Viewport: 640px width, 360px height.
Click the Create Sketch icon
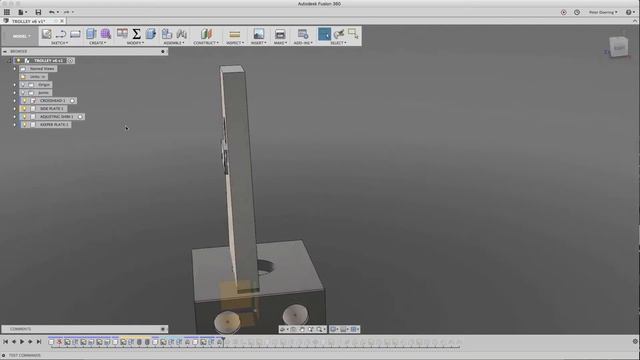47,34
